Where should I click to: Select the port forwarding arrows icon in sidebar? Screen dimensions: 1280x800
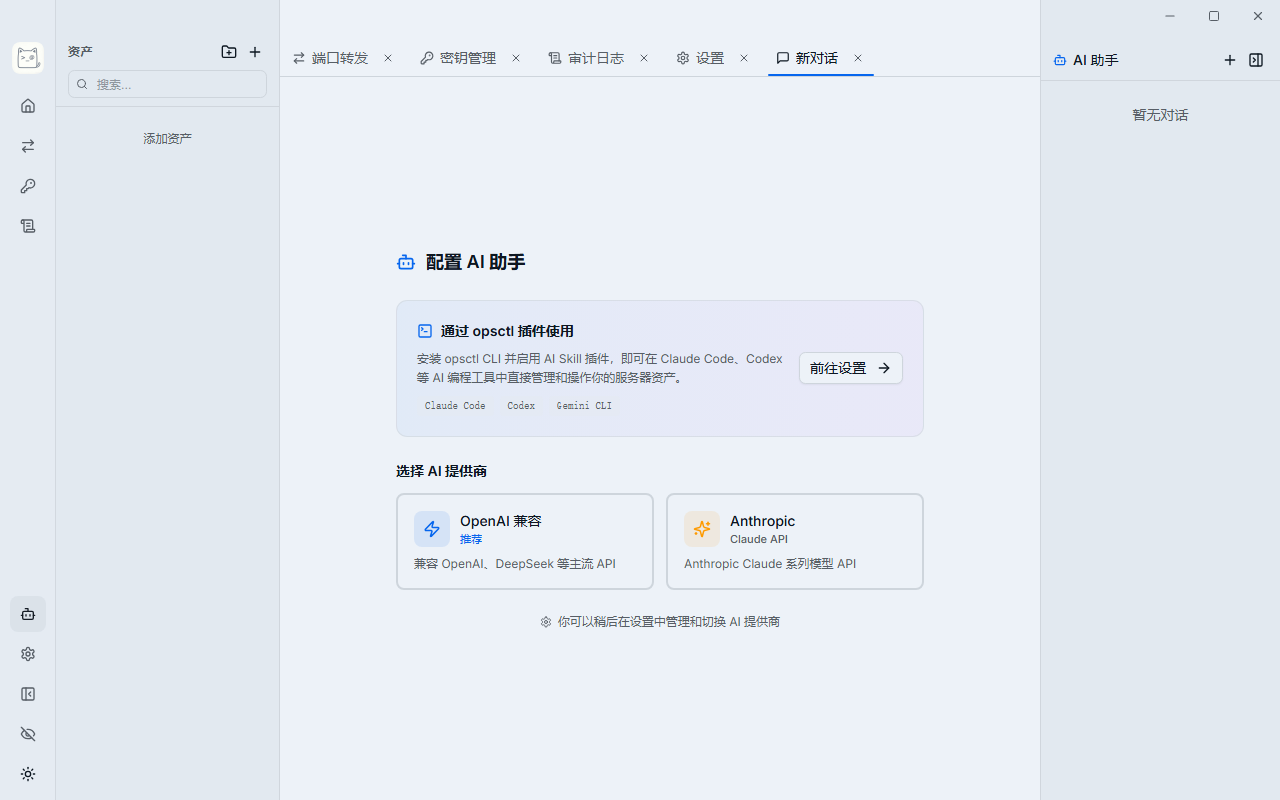coord(28,146)
